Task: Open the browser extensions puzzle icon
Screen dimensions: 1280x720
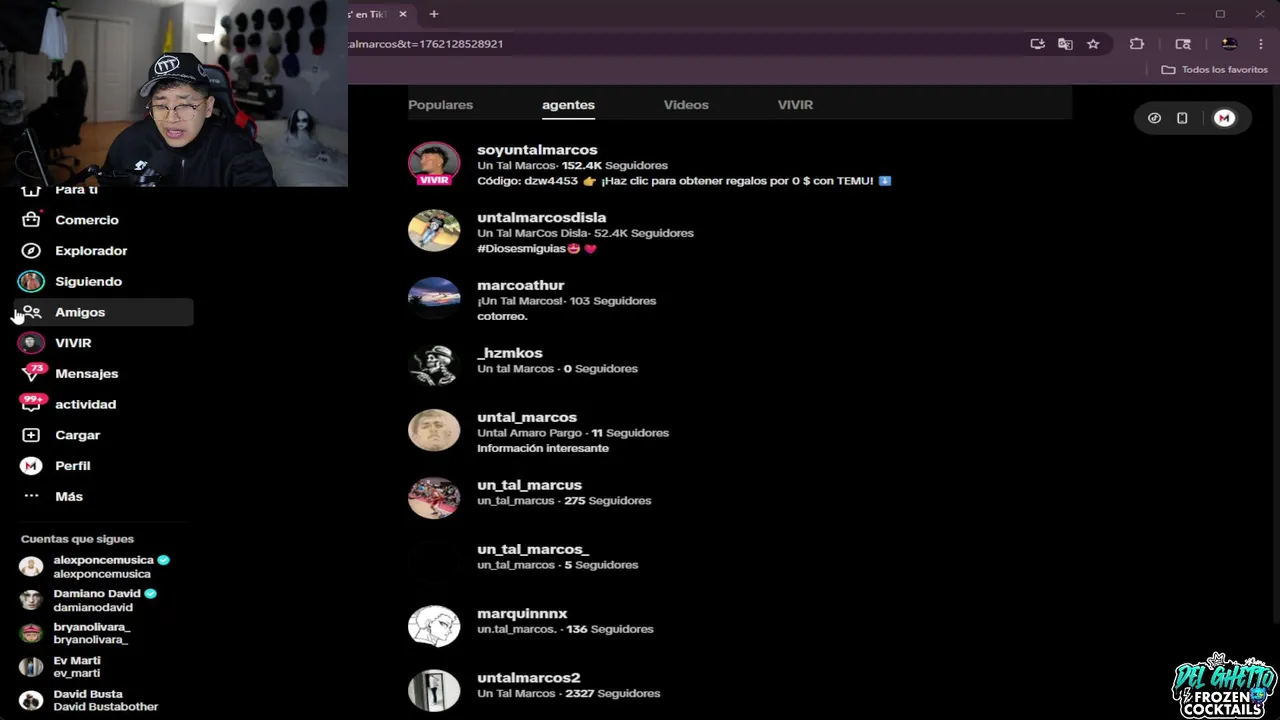Action: [x=1137, y=44]
